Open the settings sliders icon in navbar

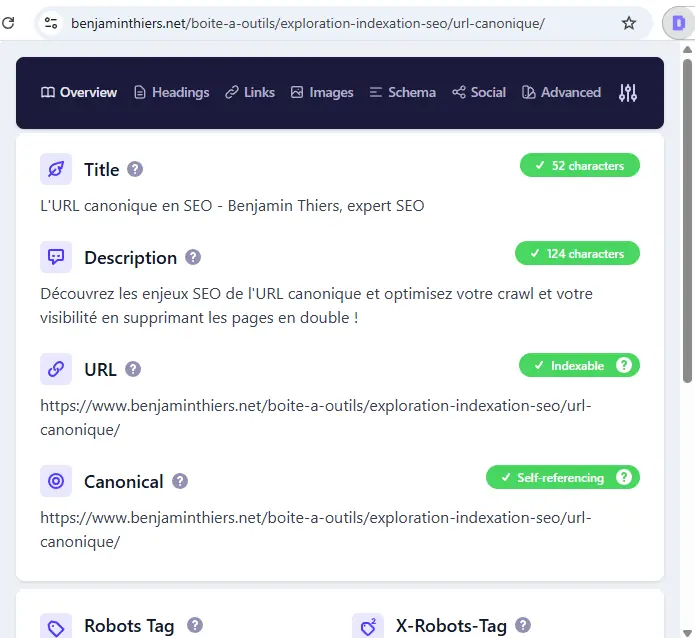[x=628, y=93]
